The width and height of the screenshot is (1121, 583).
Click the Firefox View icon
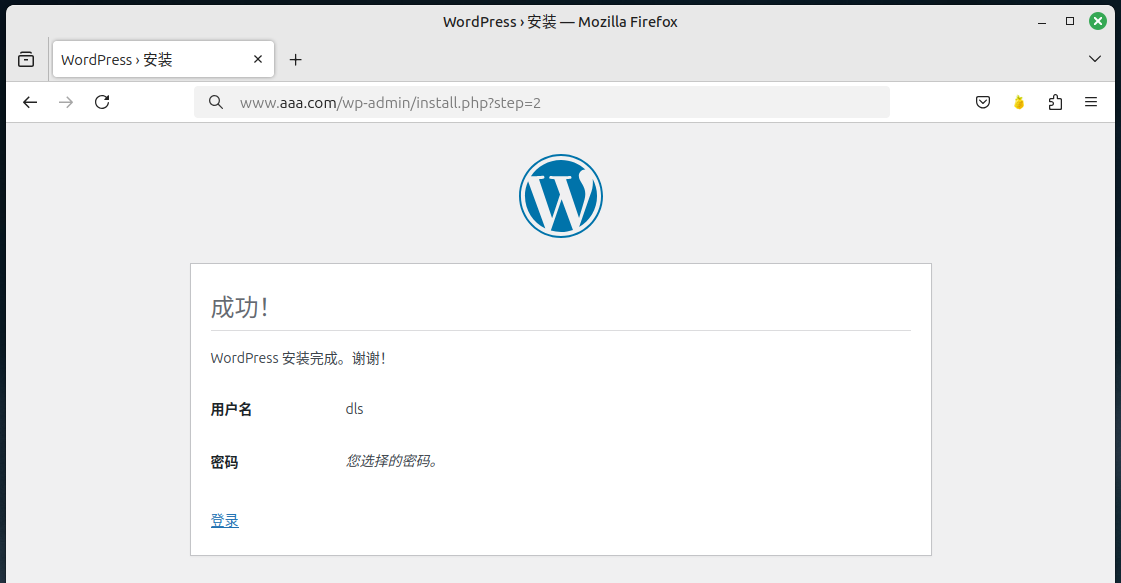26,59
